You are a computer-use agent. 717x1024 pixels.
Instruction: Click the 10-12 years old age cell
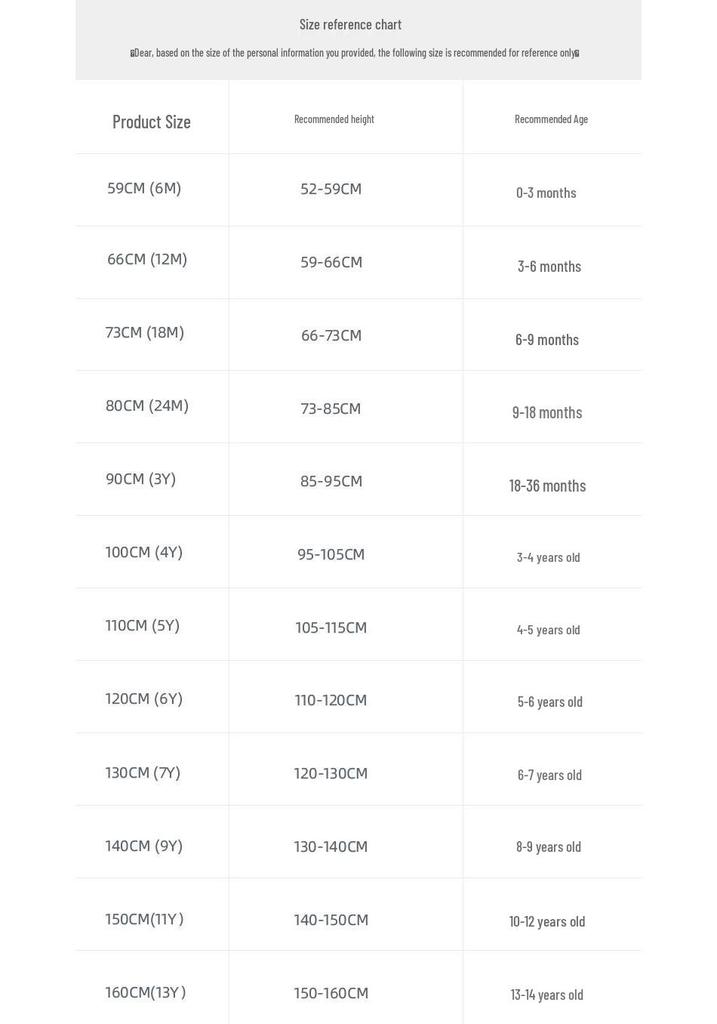[x=547, y=921]
